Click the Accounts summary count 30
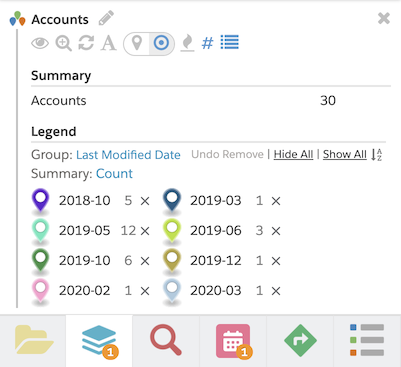 pyautogui.click(x=328, y=101)
